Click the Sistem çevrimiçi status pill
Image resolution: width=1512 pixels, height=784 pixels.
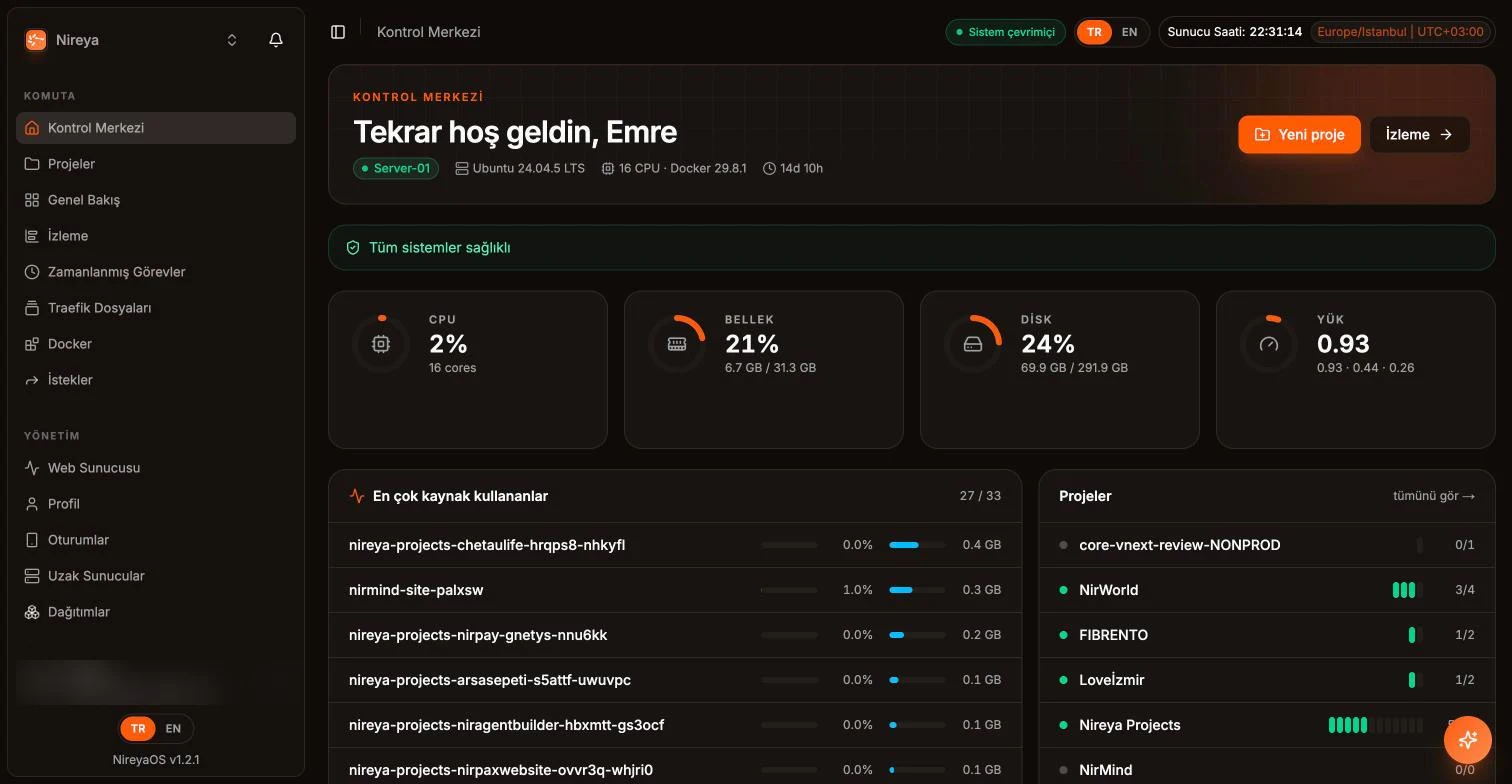pos(1005,32)
